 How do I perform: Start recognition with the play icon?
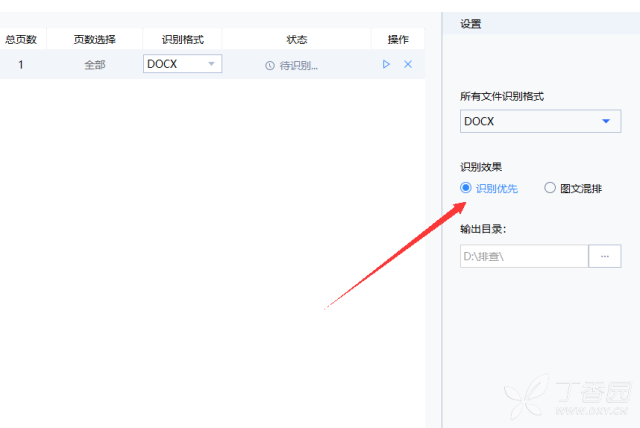pos(386,64)
